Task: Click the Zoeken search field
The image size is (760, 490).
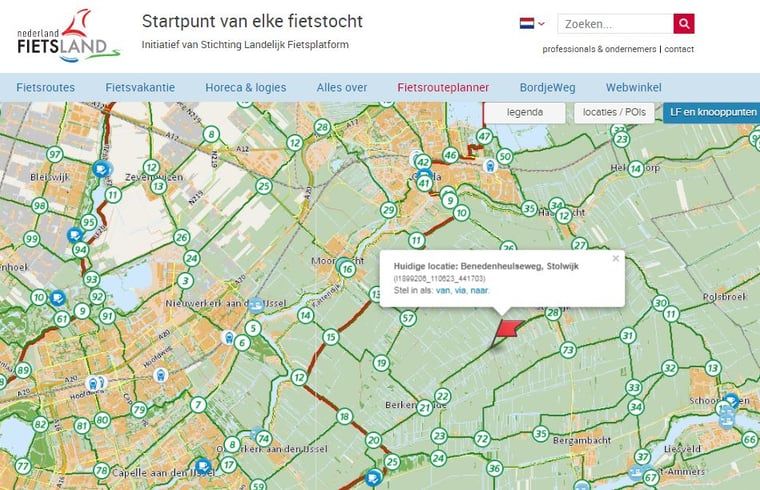Action: click(615, 24)
